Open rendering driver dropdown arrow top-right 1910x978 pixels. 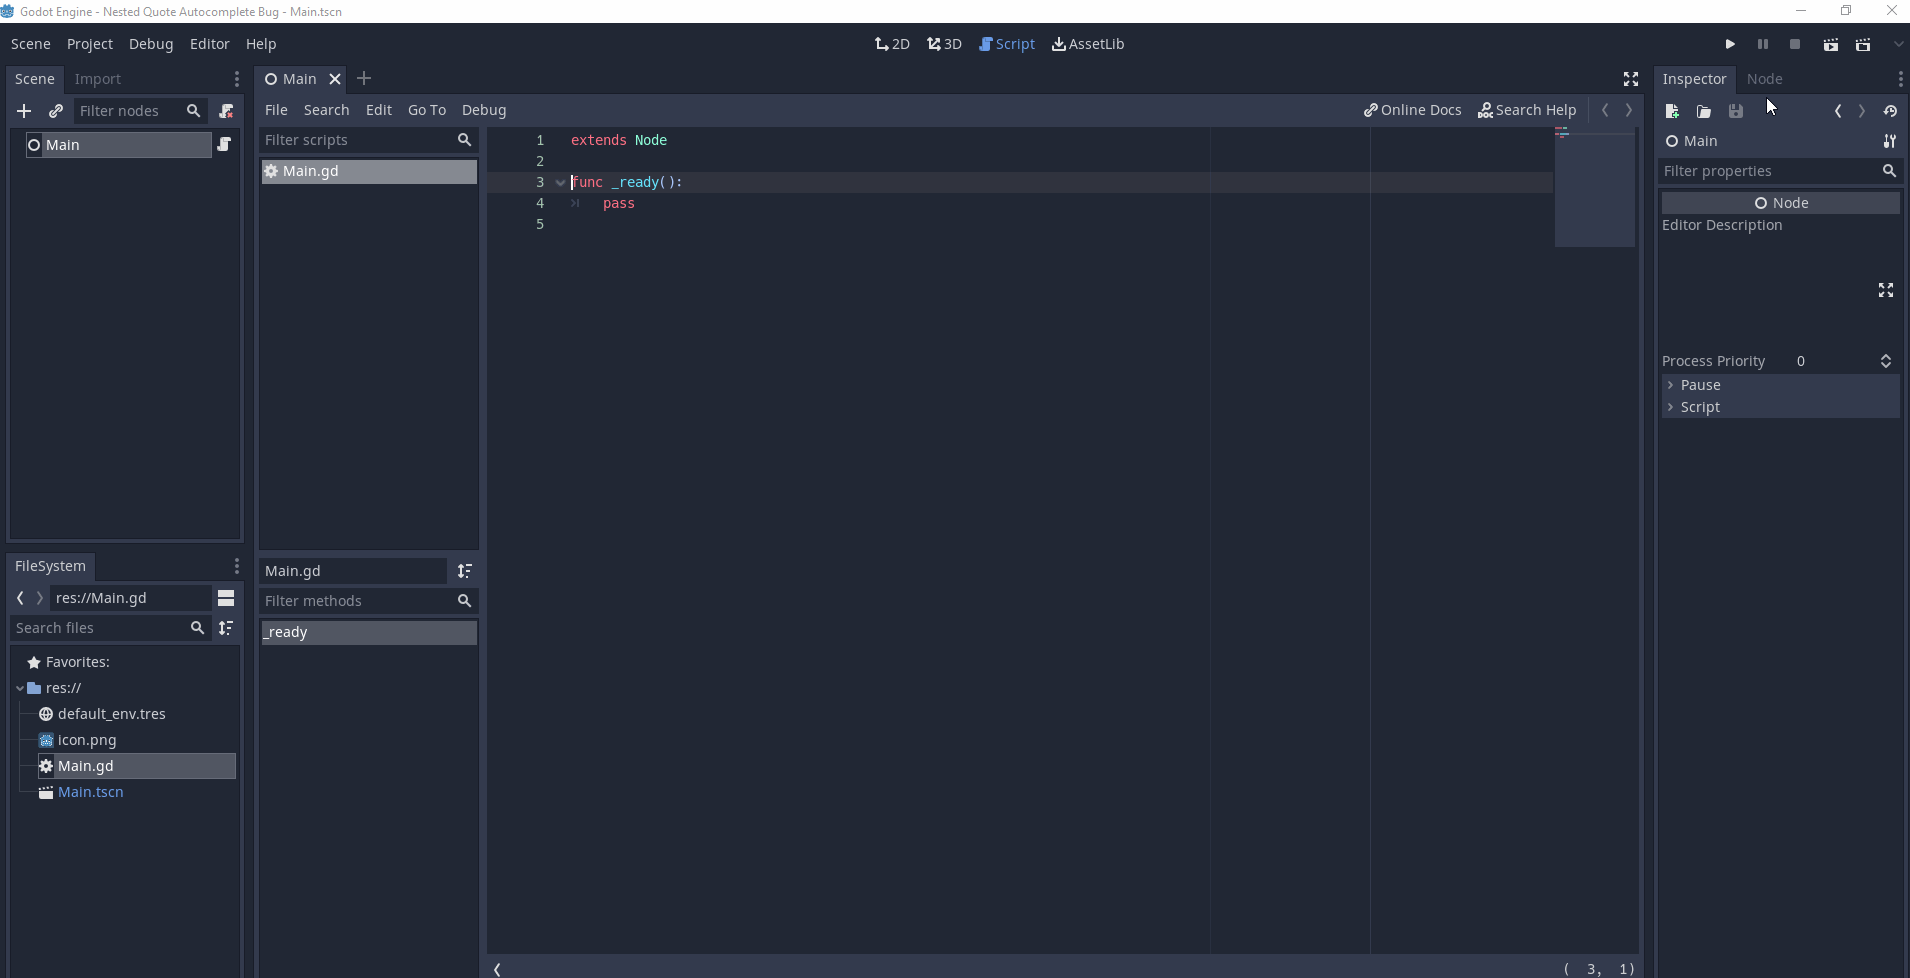pyautogui.click(x=1898, y=44)
